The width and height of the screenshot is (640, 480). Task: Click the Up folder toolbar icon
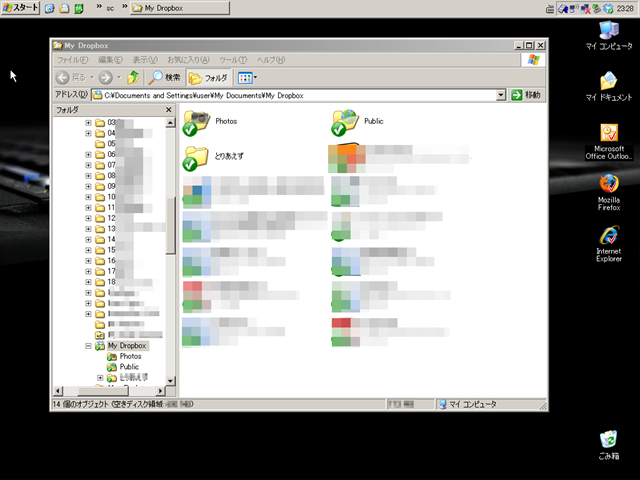click(133, 77)
